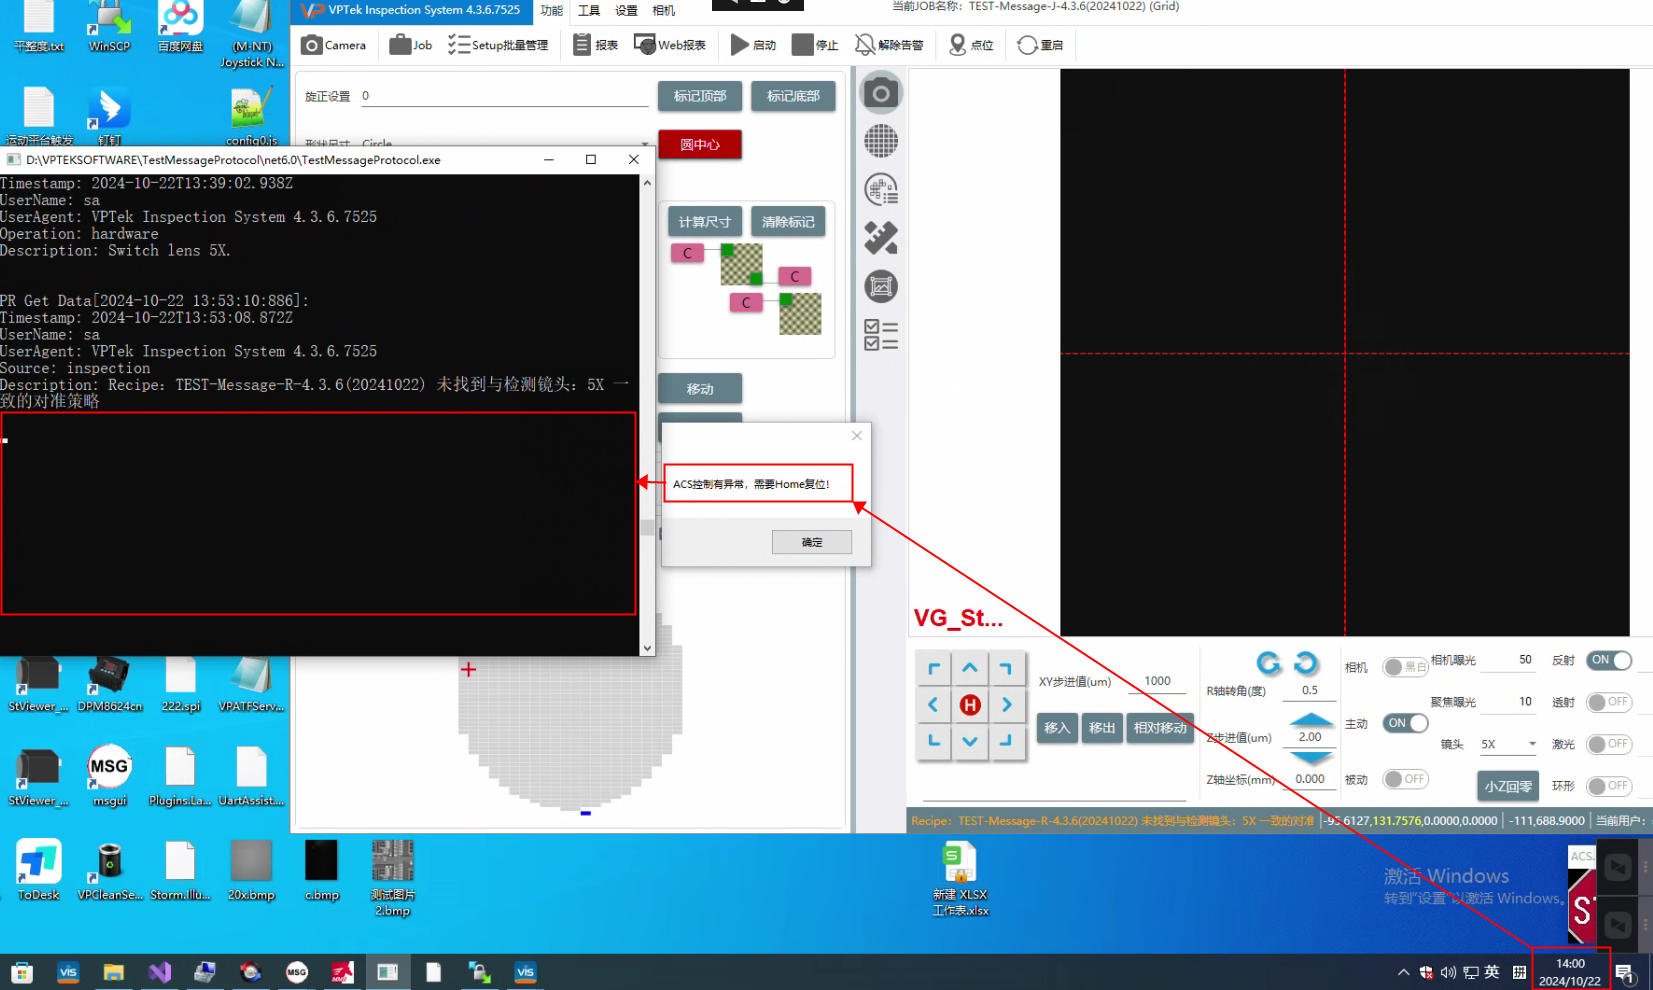Click the 启动 play button
The image size is (1653, 990).
coord(753,45)
